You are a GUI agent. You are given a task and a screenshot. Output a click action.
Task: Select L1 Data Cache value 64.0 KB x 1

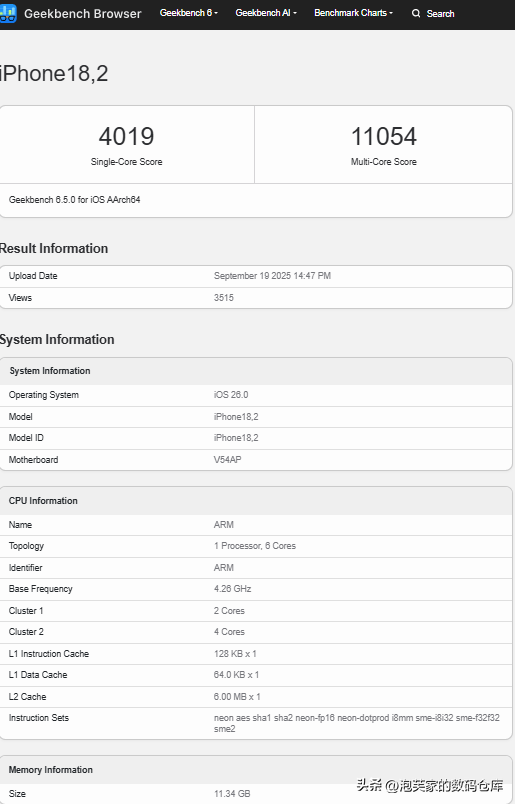coord(236,675)
